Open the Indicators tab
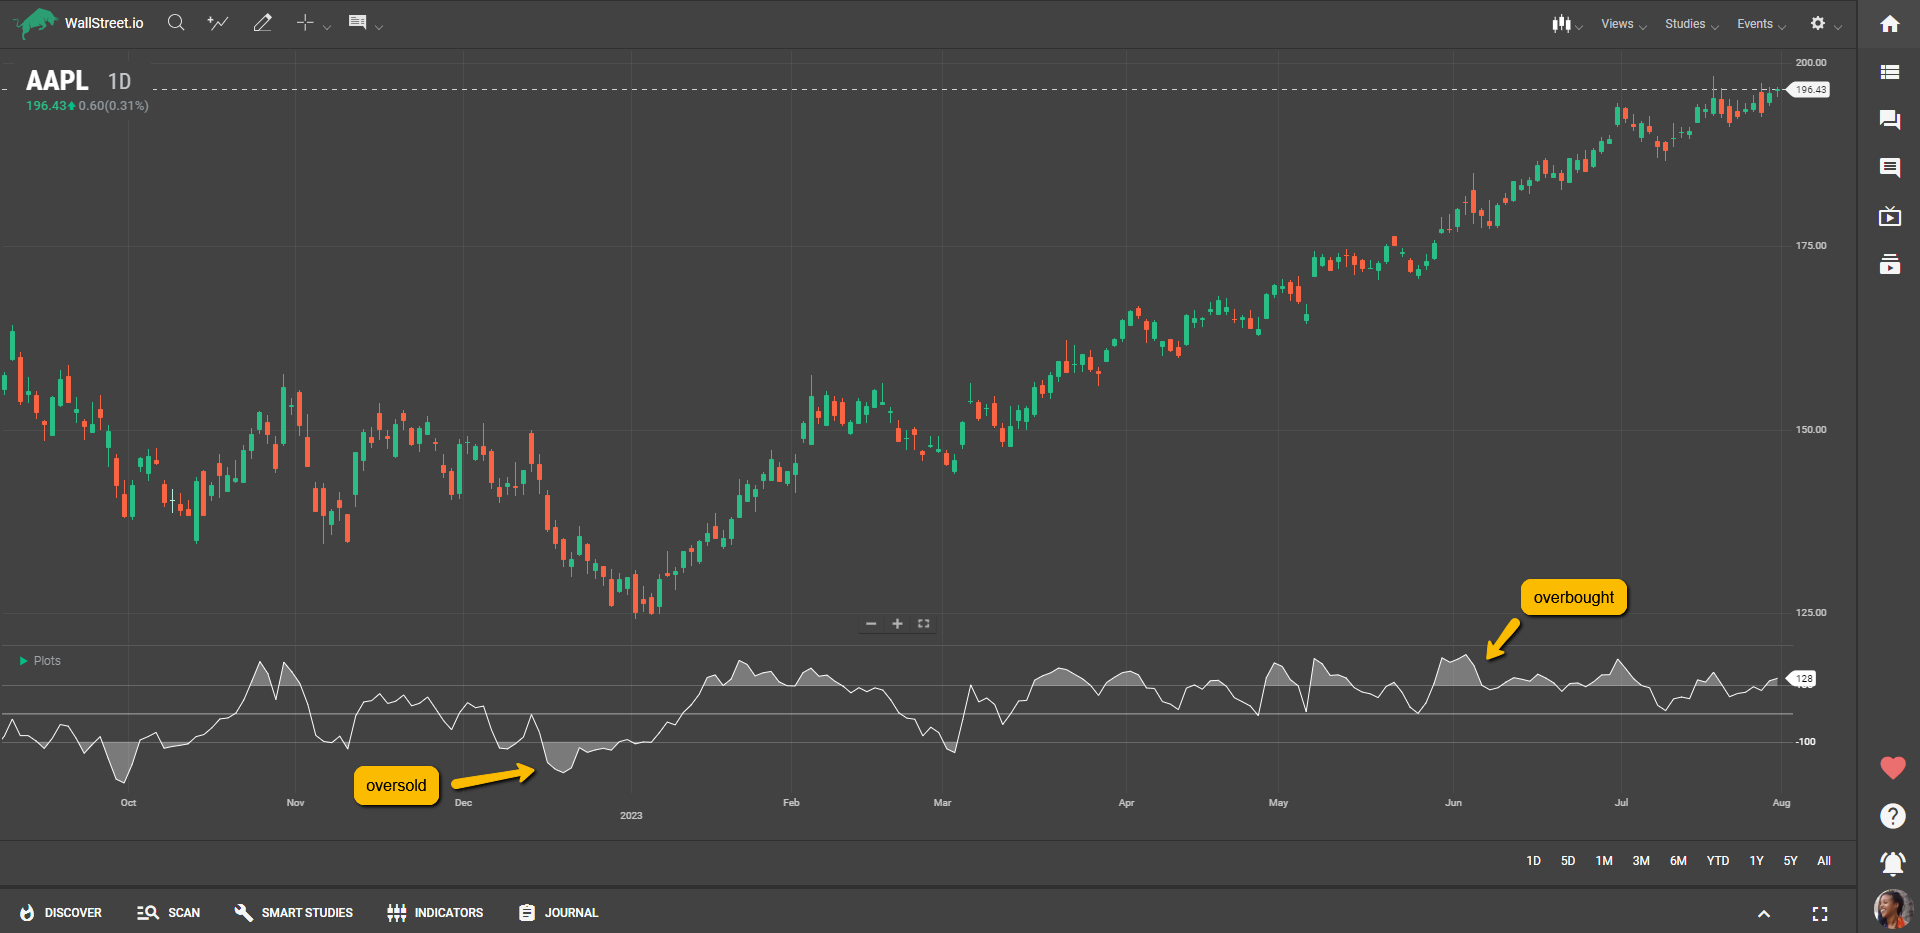The height and width of the screenshot is (933, 1920). click(x=435, y=913)
